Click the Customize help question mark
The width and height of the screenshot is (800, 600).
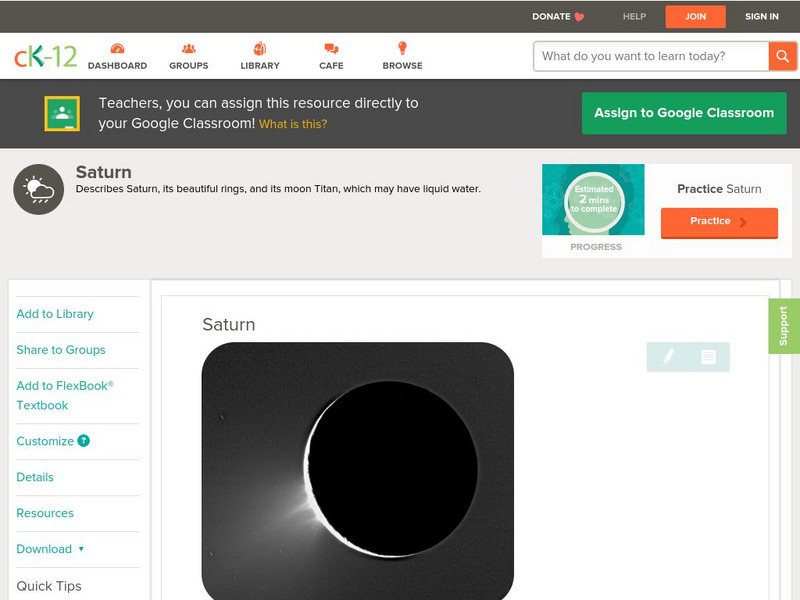84,441
